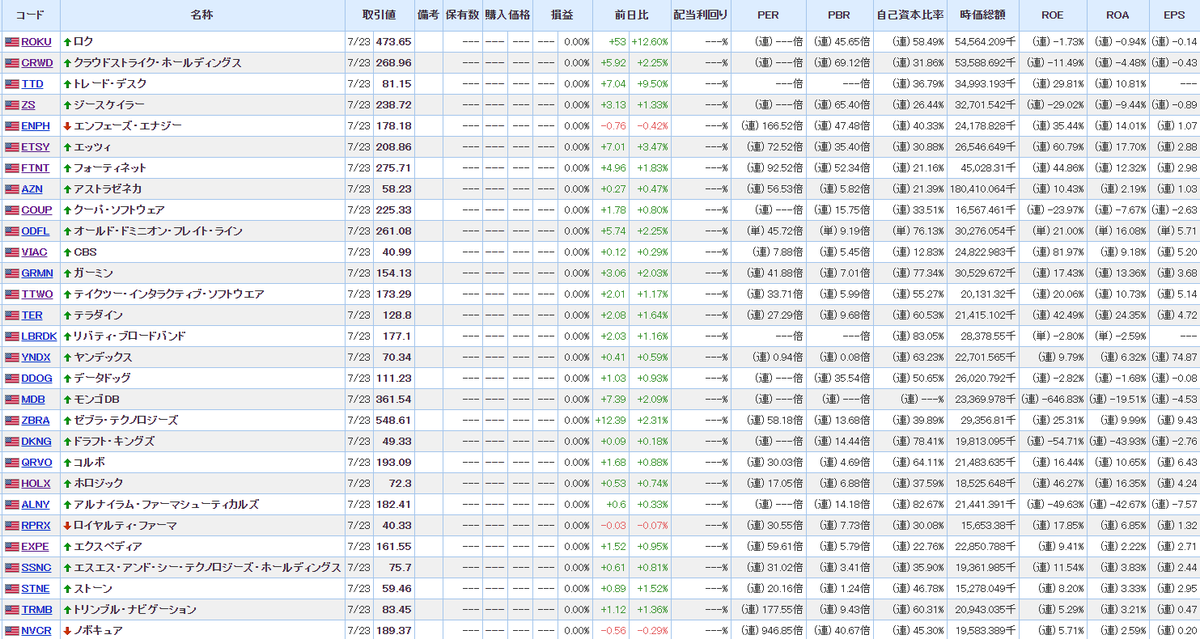Open the COUP ticker link

pos(36,210)
